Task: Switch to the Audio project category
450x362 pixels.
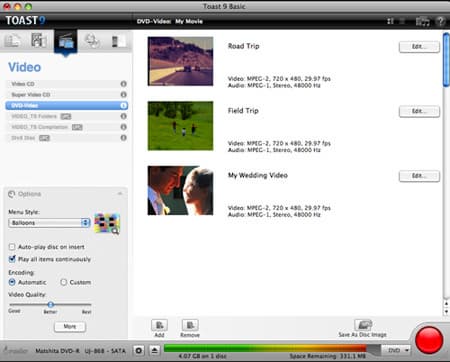Action: 39,40
